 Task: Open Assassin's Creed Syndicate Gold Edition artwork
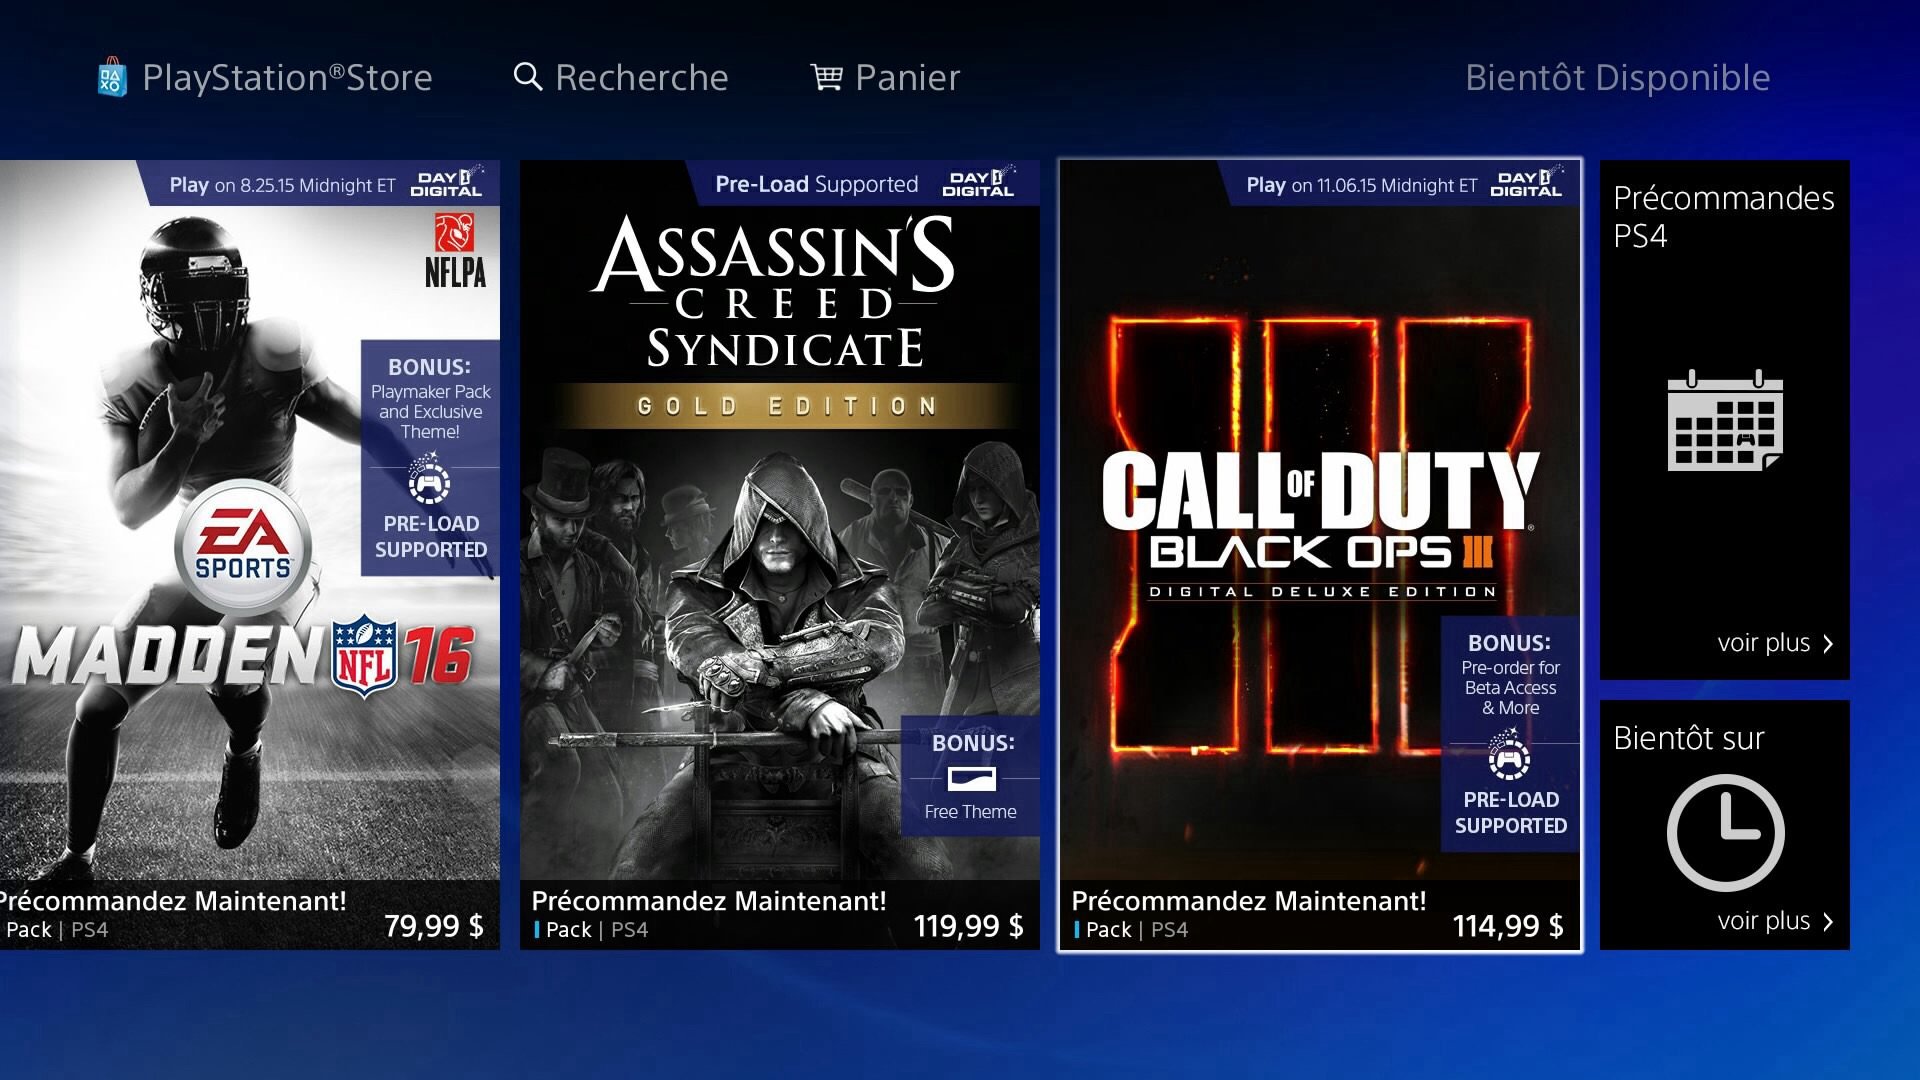pyautogui.click(x=780, y=520)
